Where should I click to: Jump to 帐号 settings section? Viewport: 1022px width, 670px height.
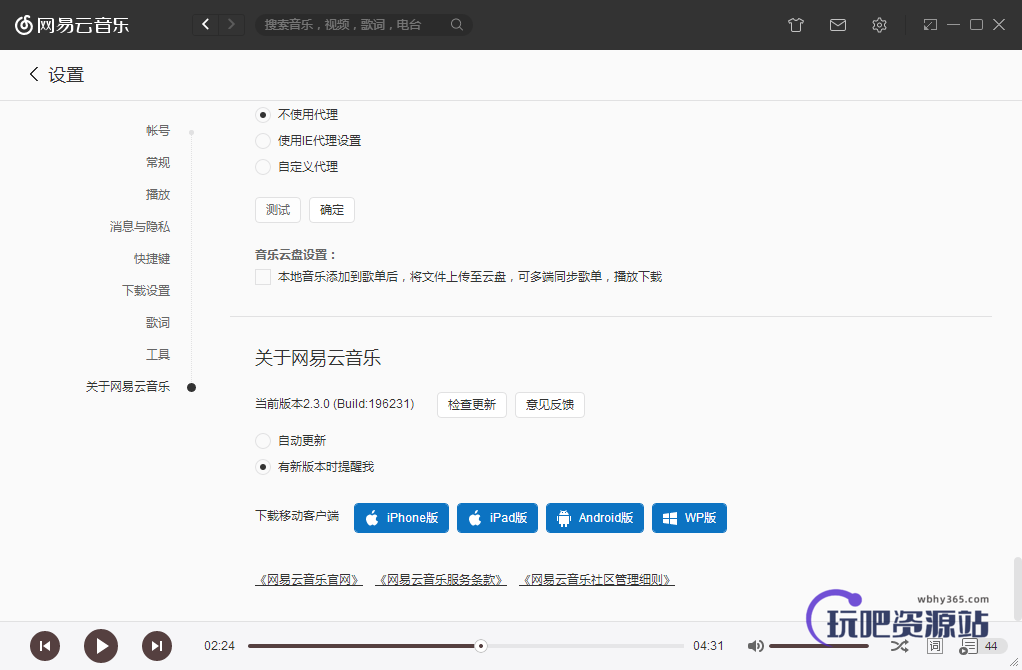pos(158,130)
